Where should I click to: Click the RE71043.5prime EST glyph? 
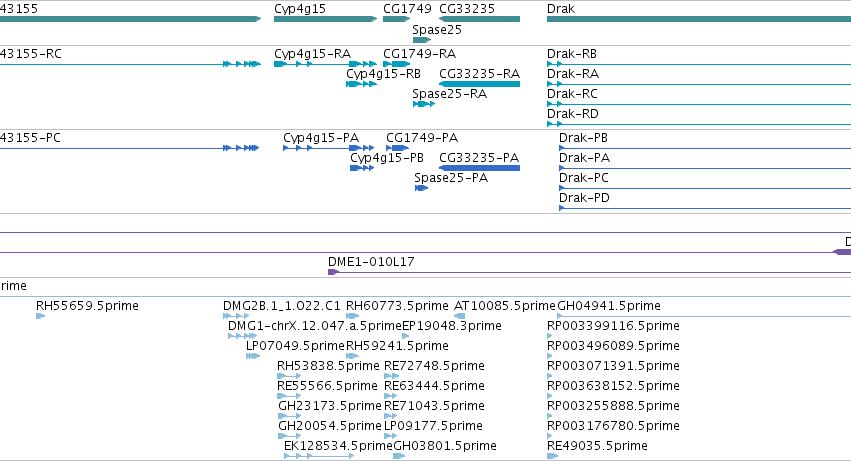point(391,416)
